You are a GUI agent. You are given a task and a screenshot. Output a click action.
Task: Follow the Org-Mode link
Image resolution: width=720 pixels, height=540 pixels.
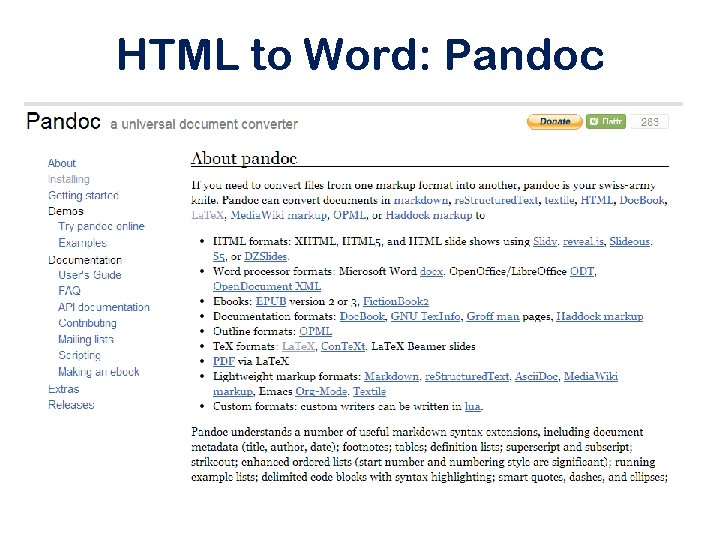point(321,392)
